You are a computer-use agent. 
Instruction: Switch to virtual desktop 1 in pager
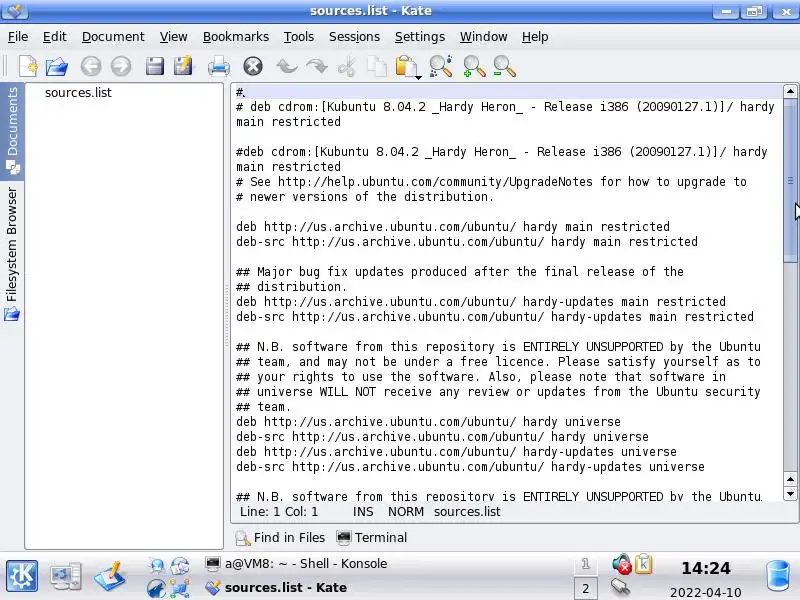click(x=585, y=564)
